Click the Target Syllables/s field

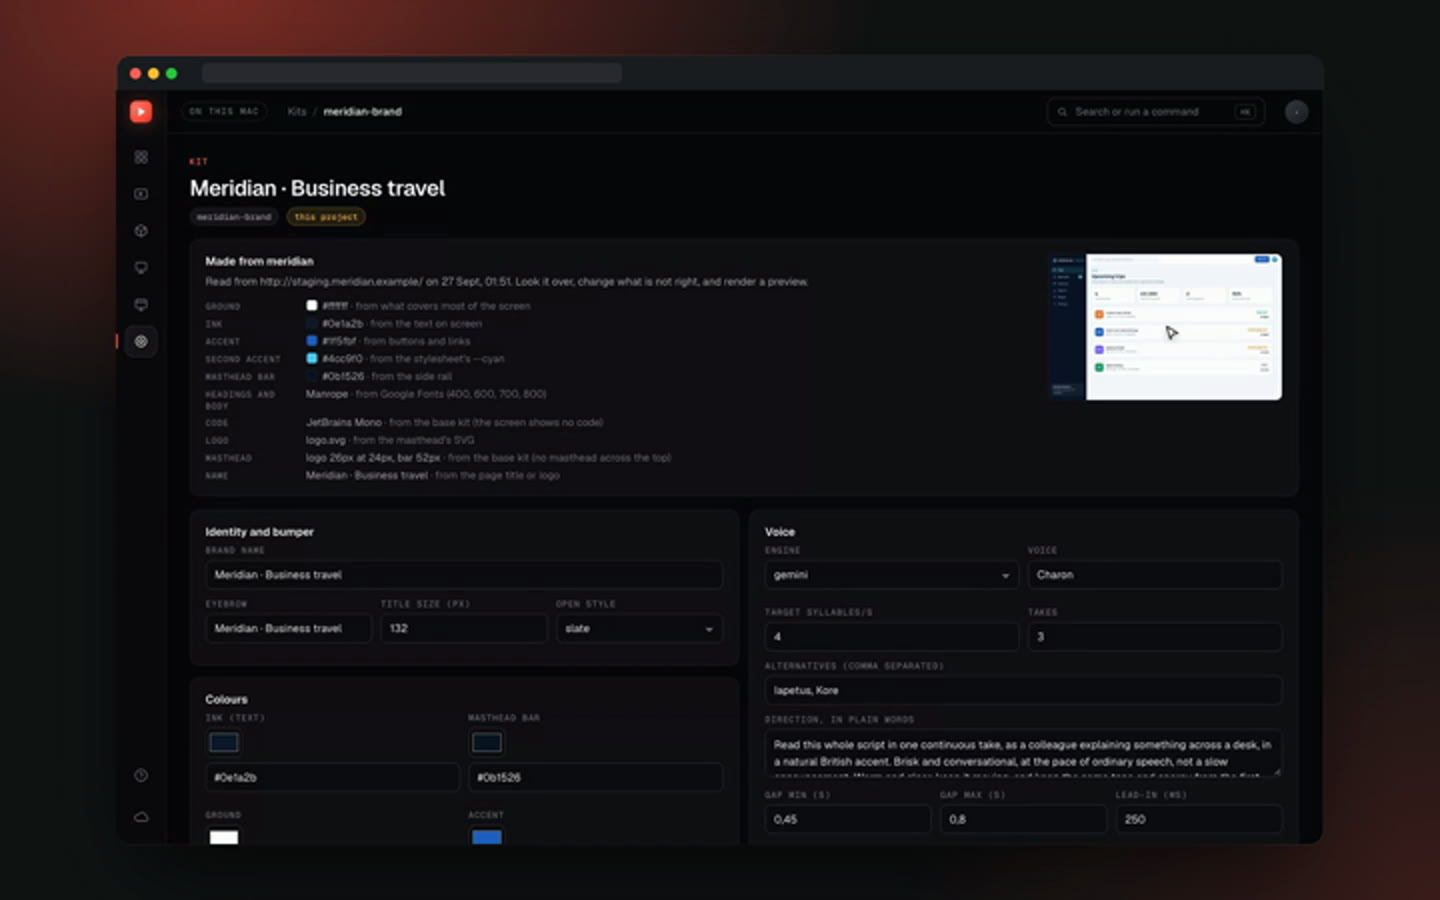click(x=891, y=637)
